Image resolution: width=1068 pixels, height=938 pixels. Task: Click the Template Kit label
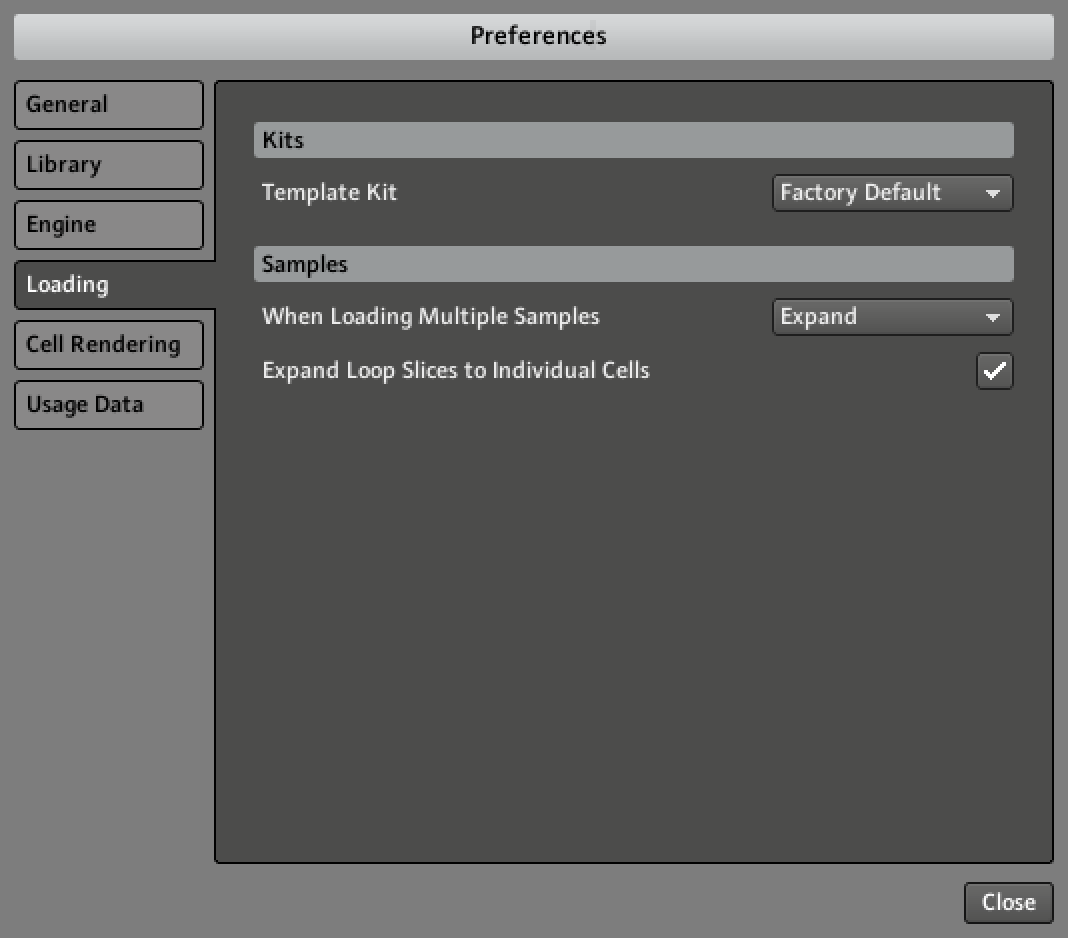(x=329, y=193)
